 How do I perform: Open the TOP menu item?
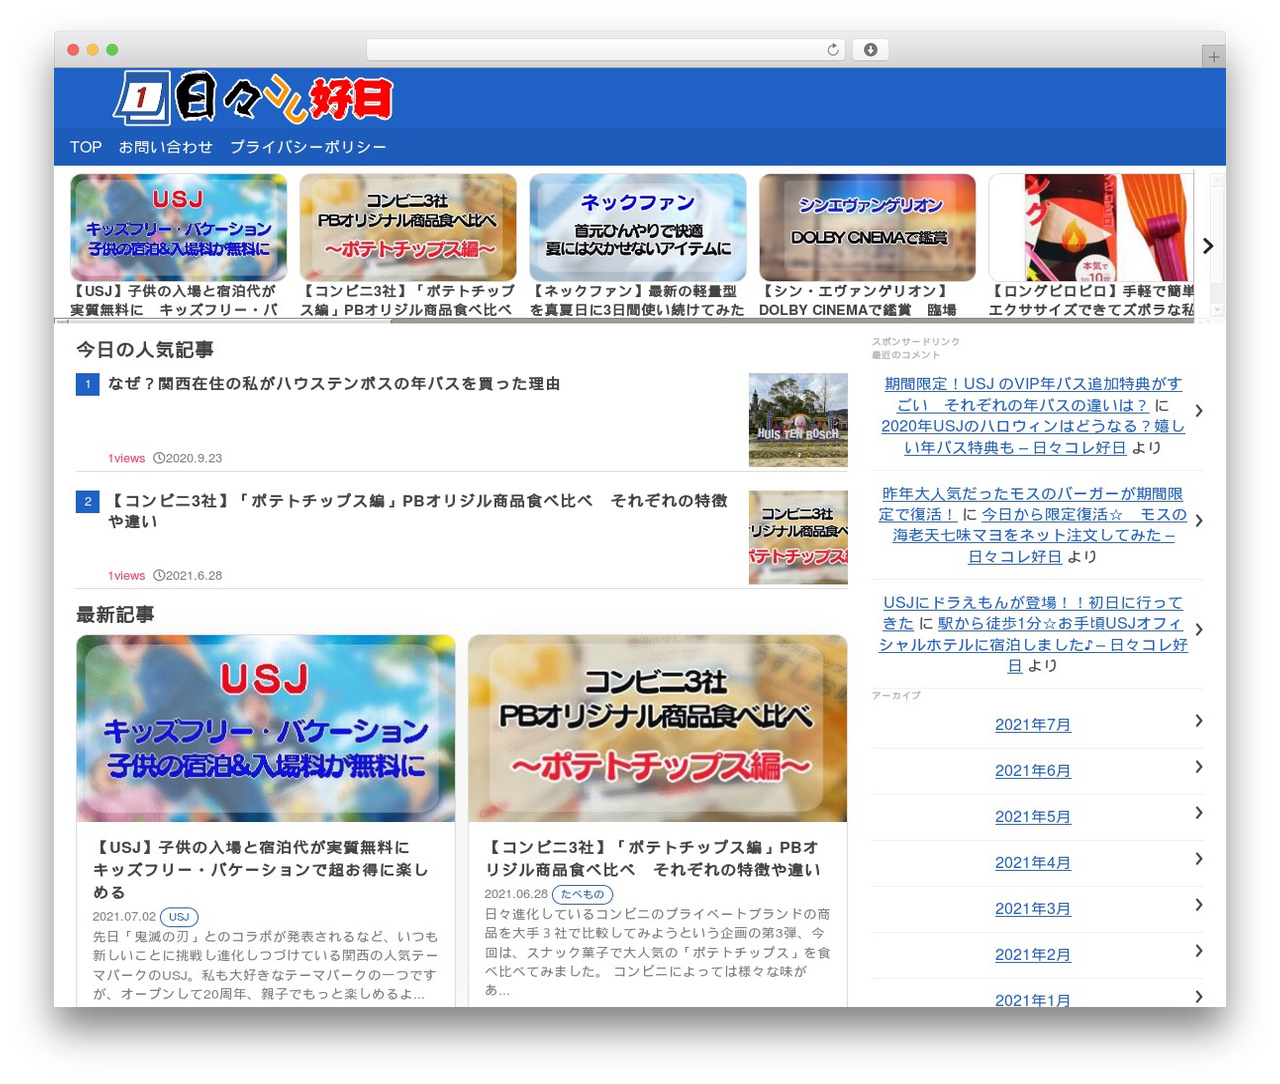click(85, 147)
